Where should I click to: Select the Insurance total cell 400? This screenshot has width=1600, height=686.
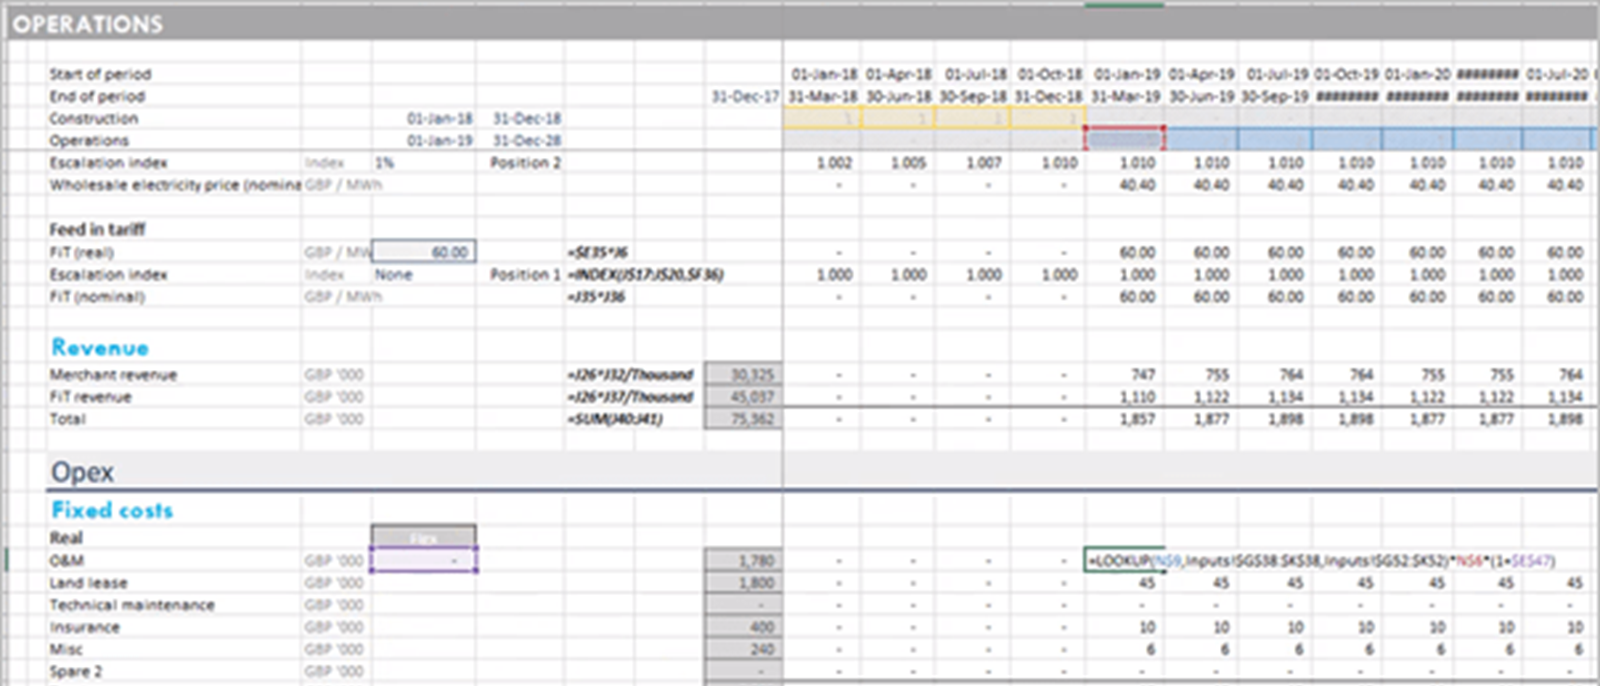tap(743, 627)
